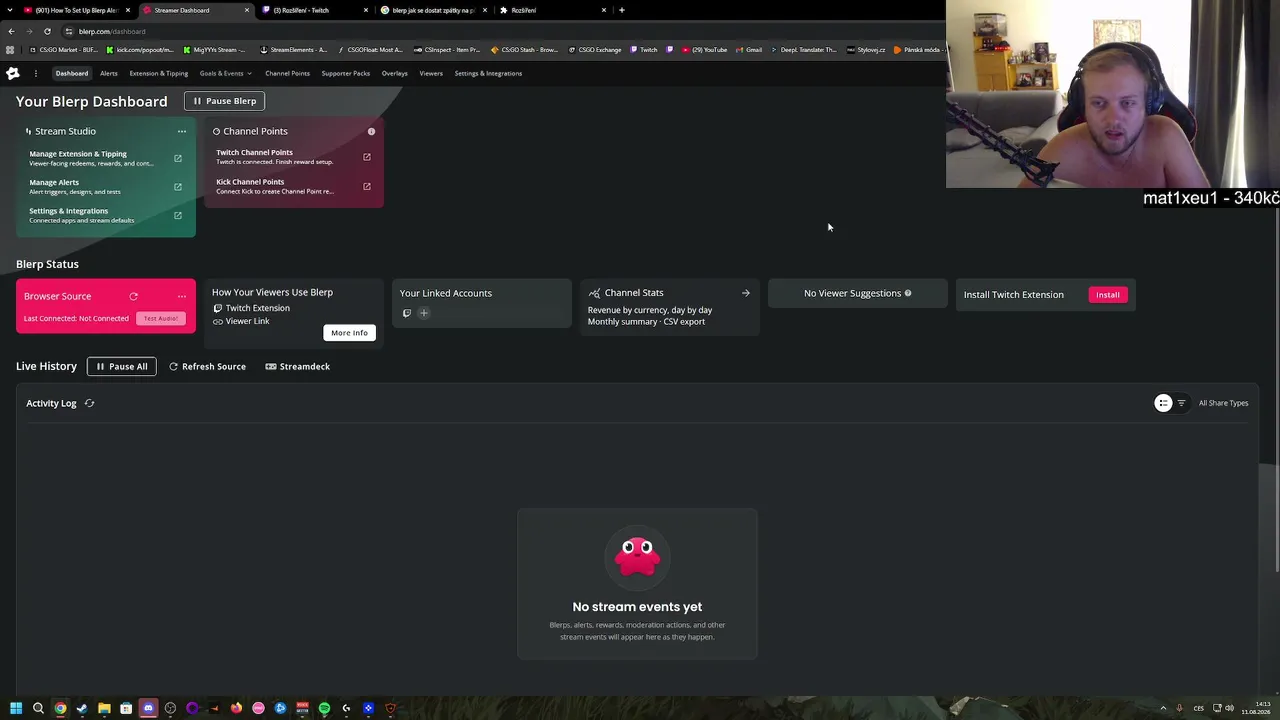
Task: Refresh the Browser Source connection icon
Action: pos(133,296)
